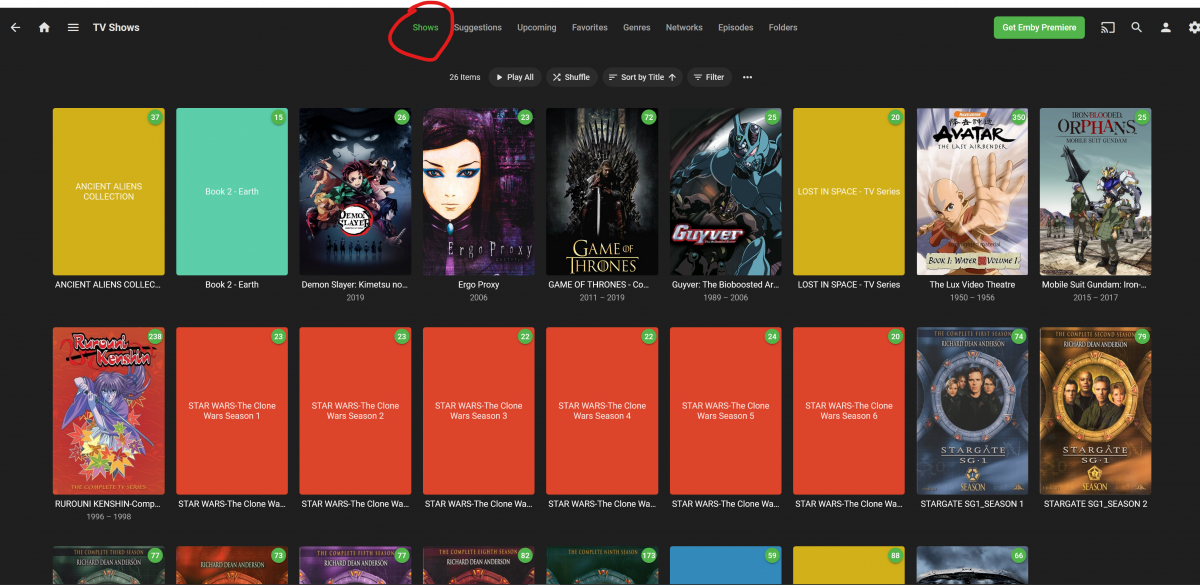Open the Game of Thrones poster
Viewport: 1200px width, 585px height.
coord(602,192)
